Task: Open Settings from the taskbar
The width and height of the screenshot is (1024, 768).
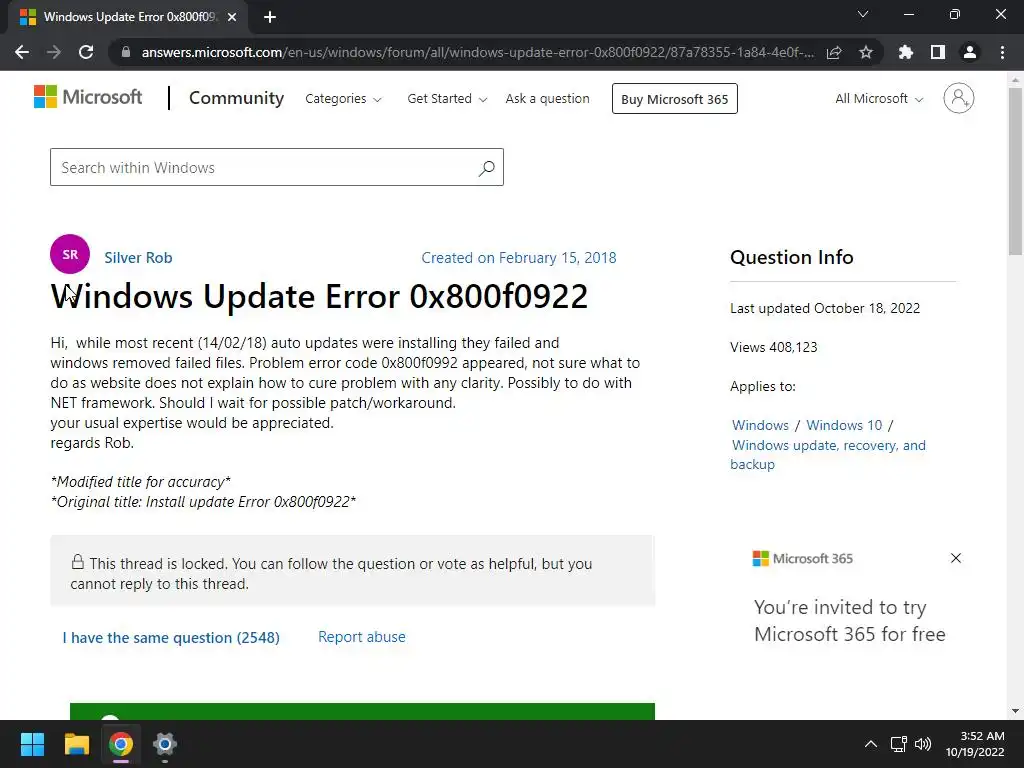Action: 165,744
